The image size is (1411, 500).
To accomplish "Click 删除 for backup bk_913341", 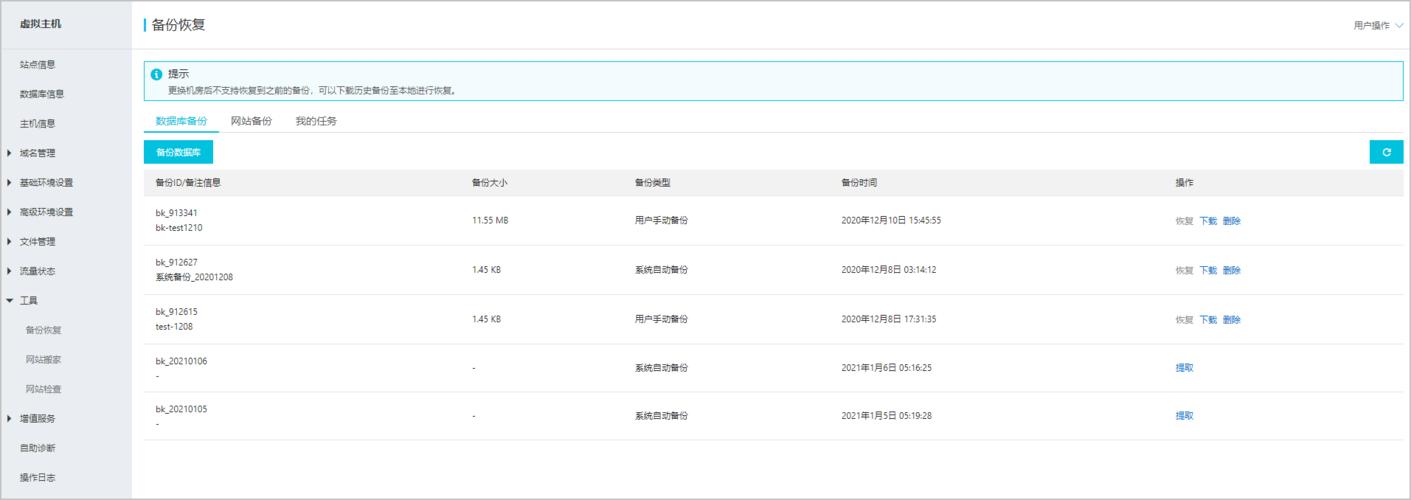I will click(1232, 221).
